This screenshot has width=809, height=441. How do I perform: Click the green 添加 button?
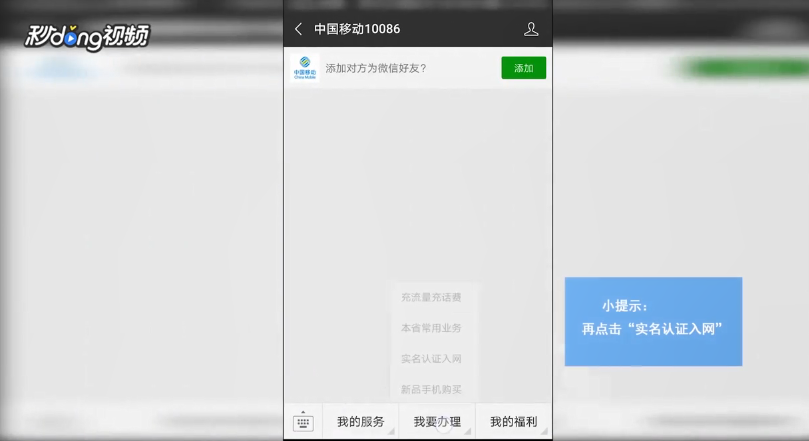(523, 68)
